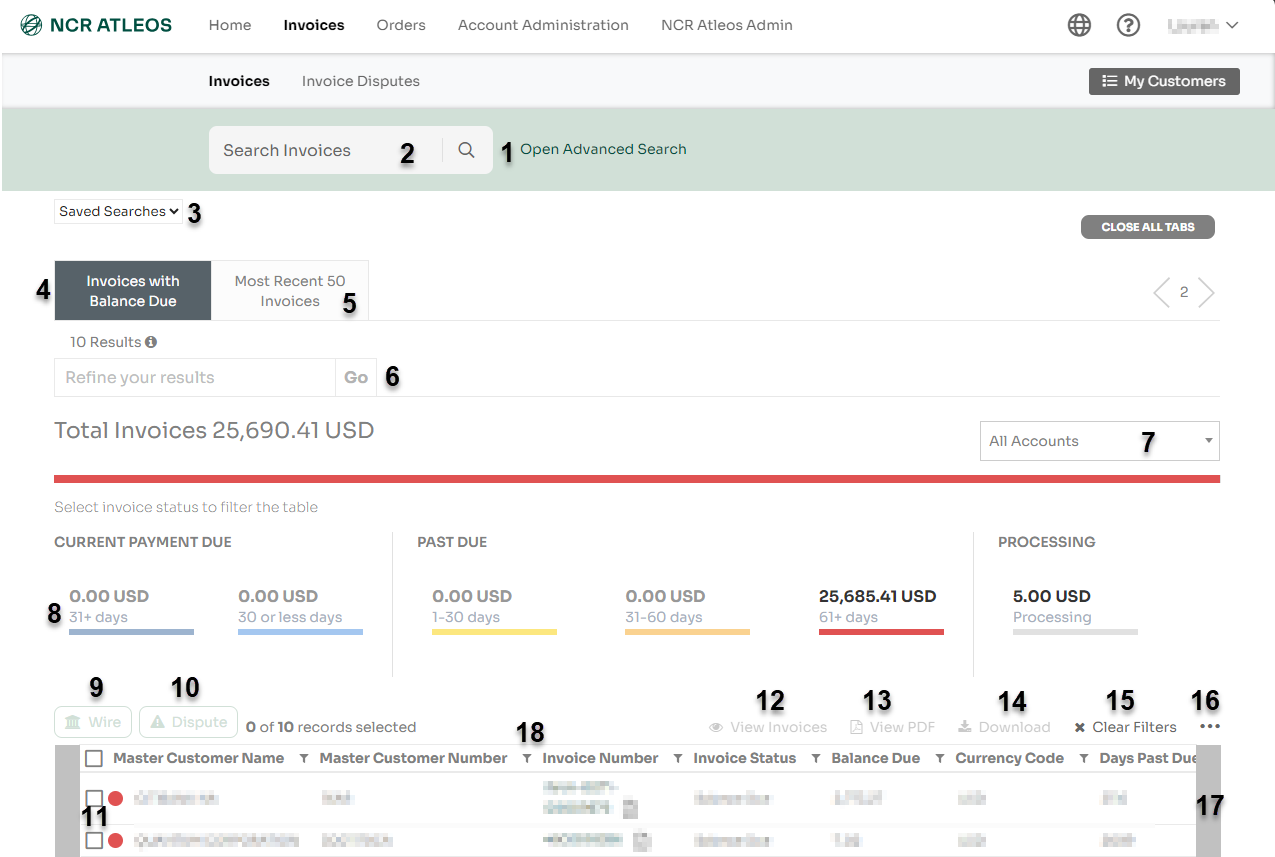The image size is (1275, 857).
Task: Open the language globe icon
Action: (1079, 25)
